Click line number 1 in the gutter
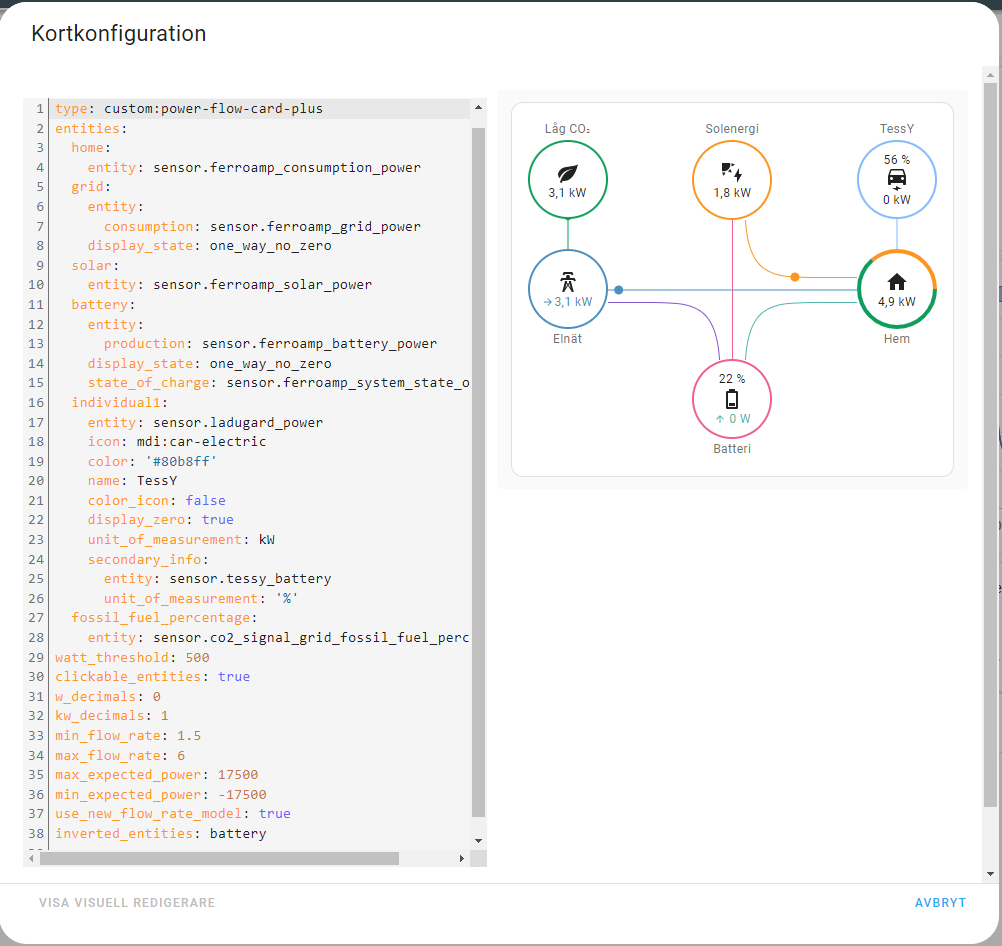The image size is (1002, 946). [38, 108]
